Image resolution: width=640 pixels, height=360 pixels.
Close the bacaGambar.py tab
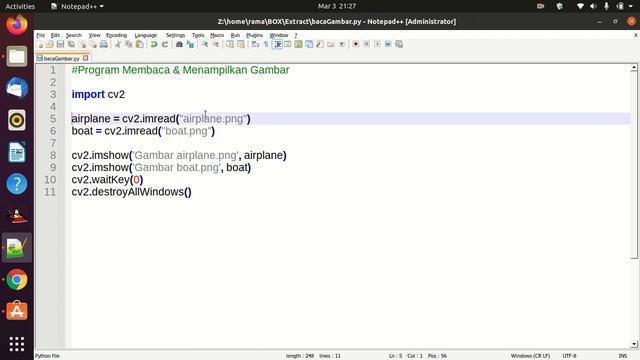tap(85, 58)
